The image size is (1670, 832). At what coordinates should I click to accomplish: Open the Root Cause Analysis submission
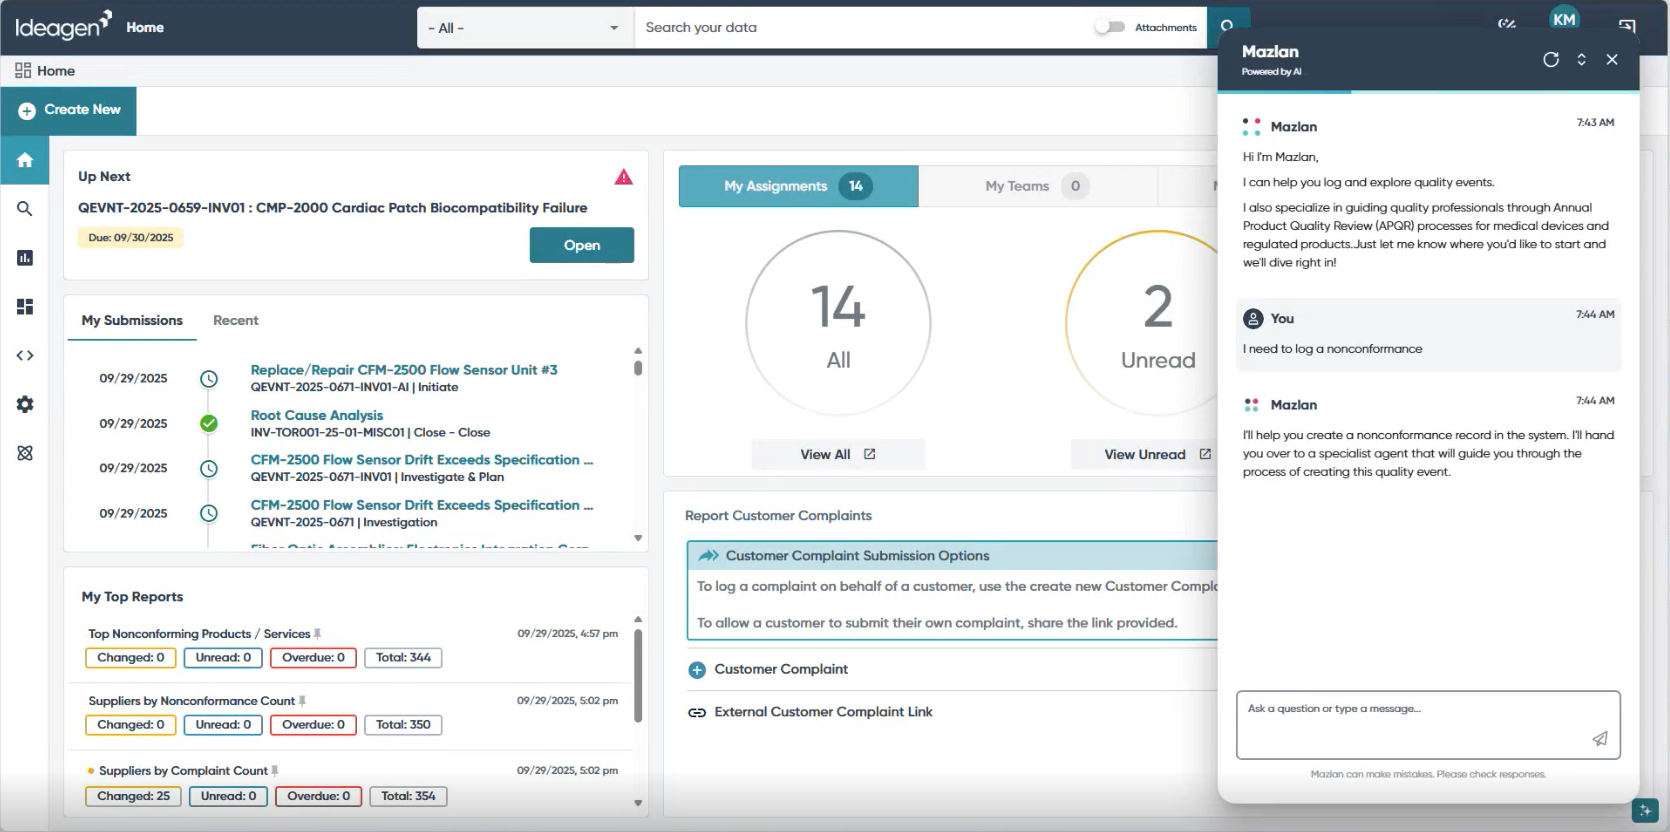coord(317,415)
